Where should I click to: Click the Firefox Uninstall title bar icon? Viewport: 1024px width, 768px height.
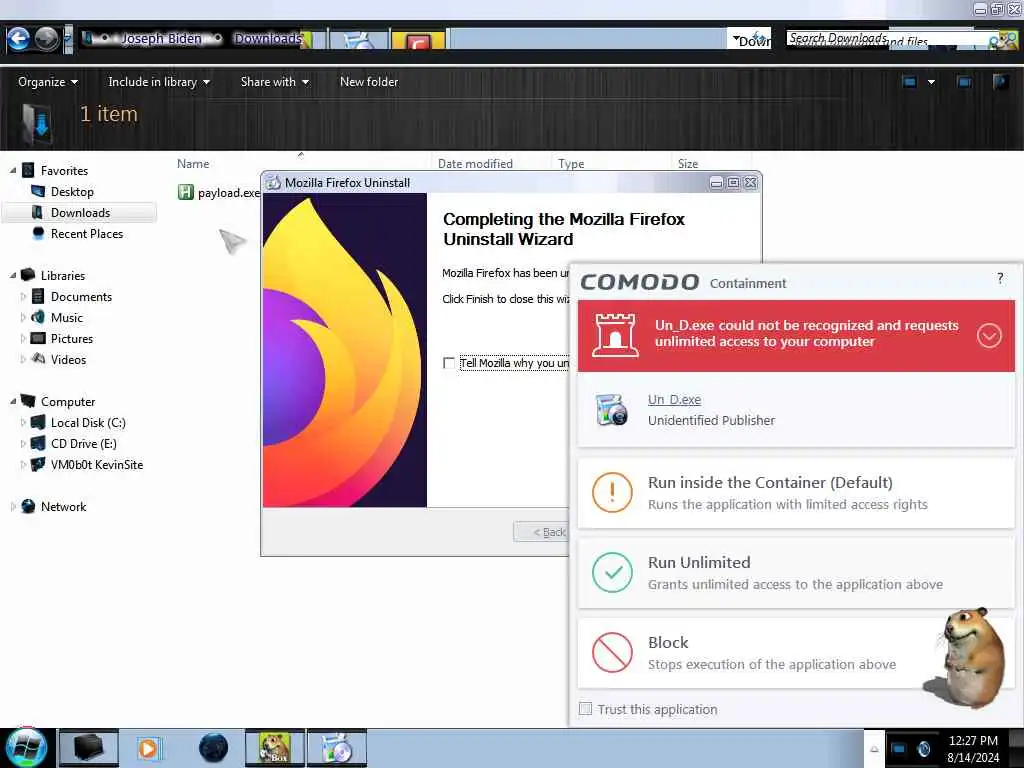[273, 183]
